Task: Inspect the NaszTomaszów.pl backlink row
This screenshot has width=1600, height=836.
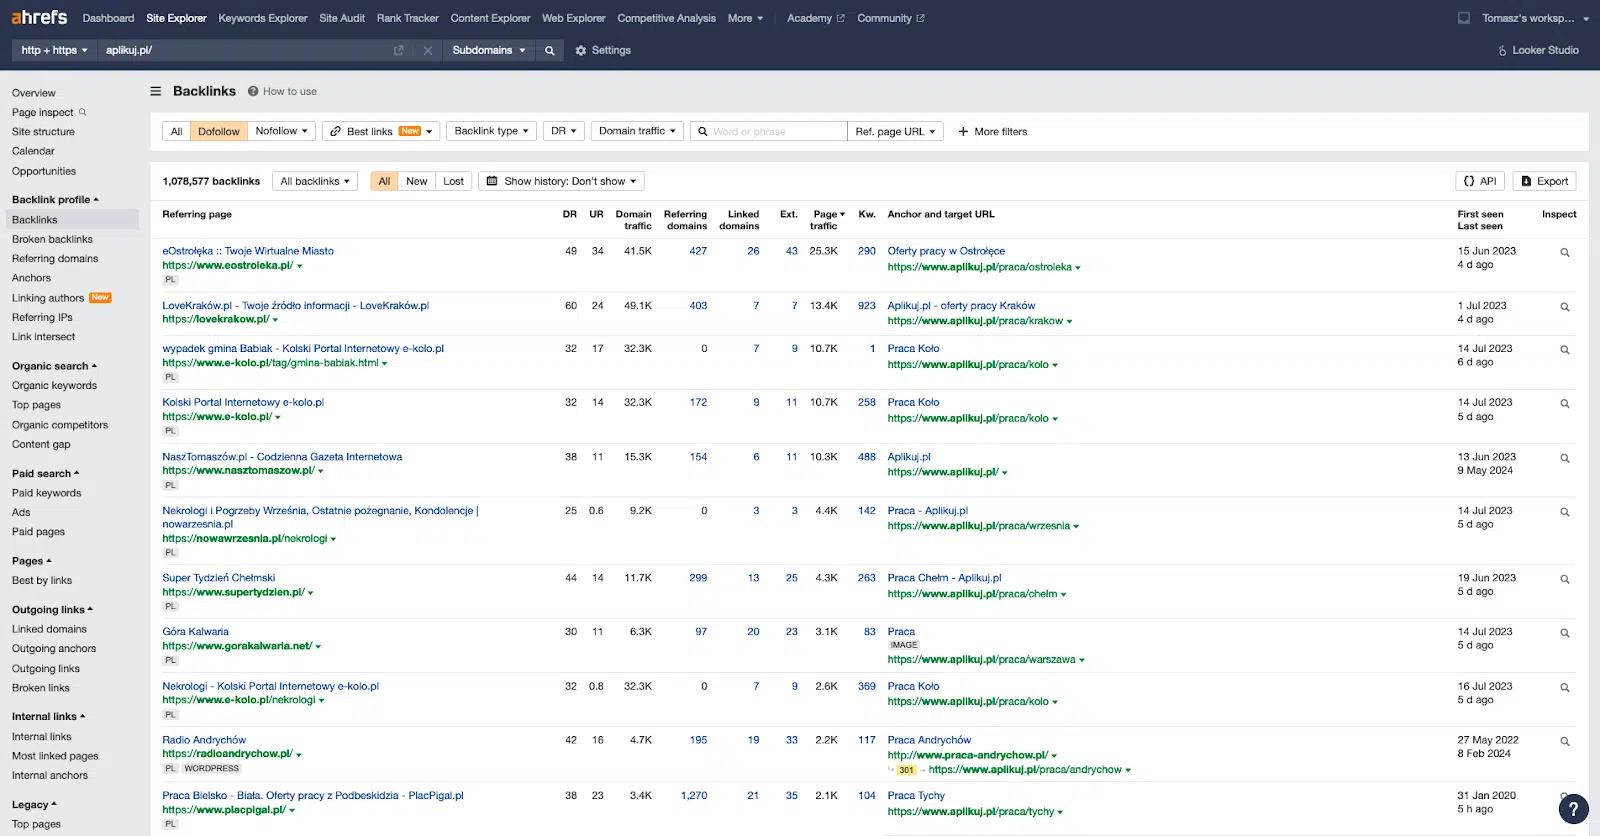Action: point(1565,458)
